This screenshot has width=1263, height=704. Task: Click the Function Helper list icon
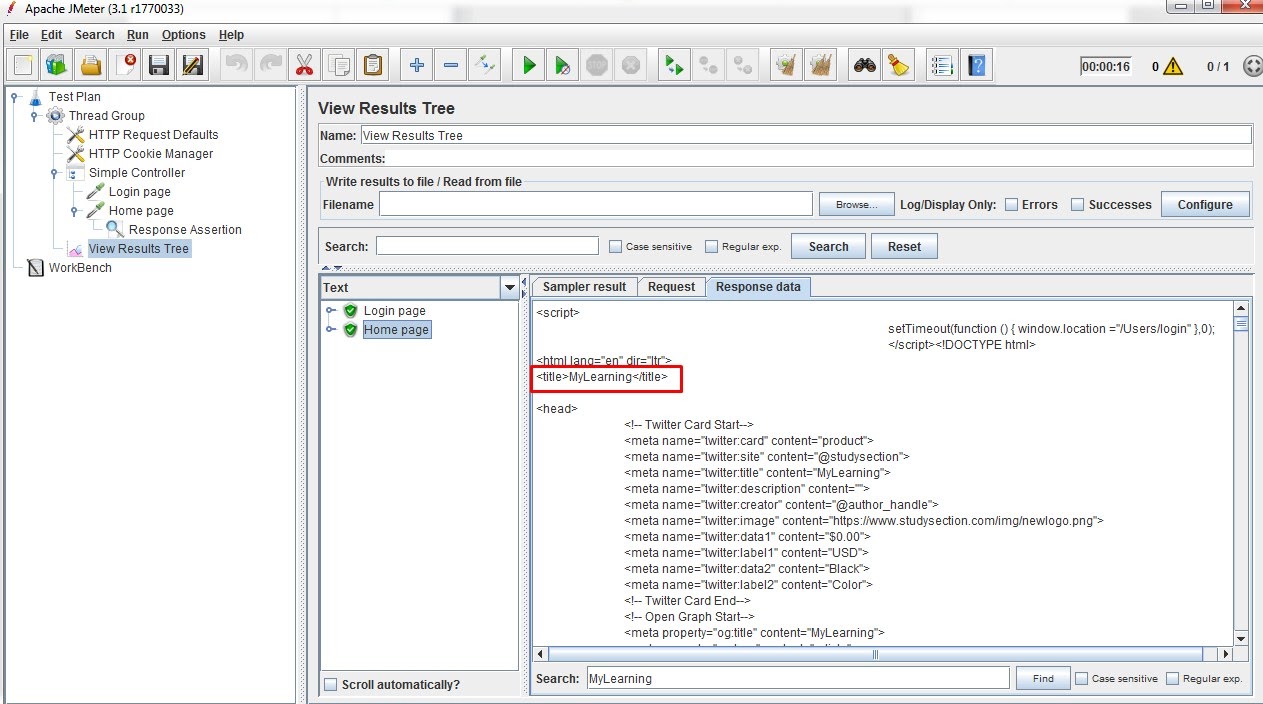pos(941,66)
